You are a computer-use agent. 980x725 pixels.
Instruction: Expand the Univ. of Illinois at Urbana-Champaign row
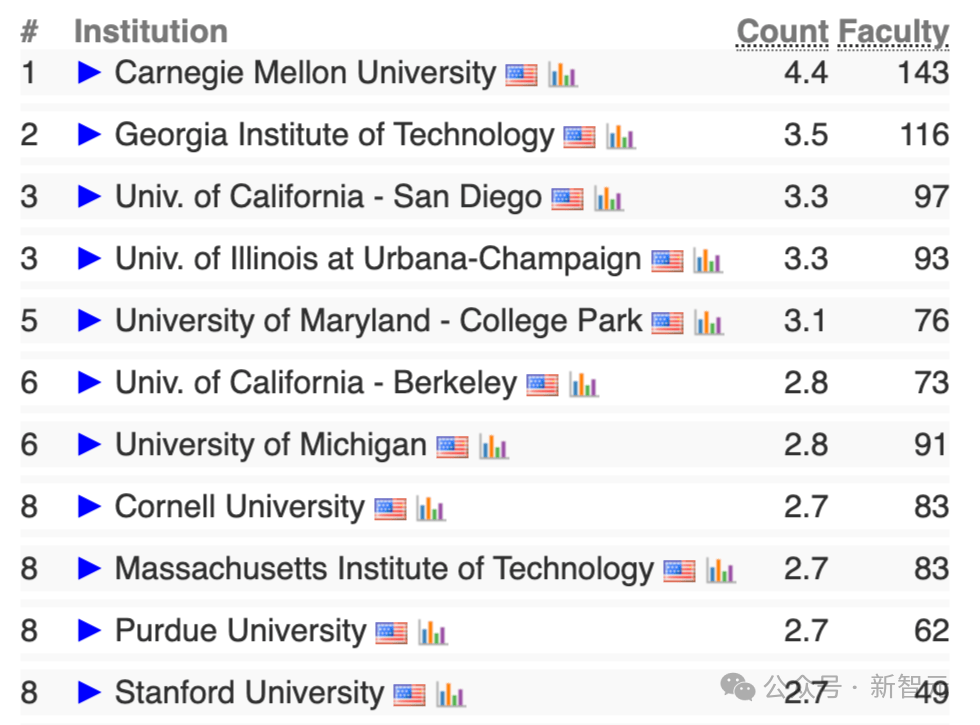click(x=90, y=259)
